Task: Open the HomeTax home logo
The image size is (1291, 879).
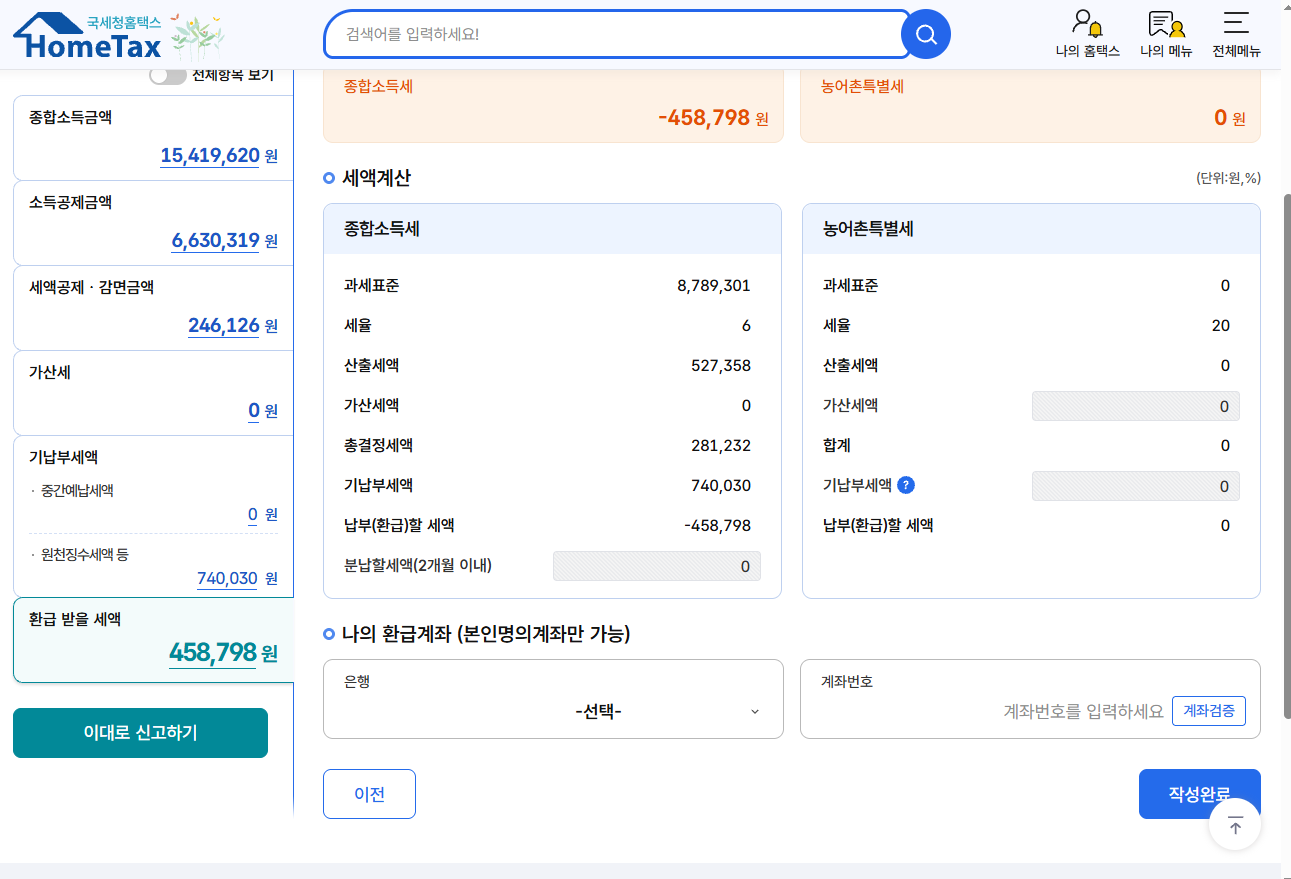Action: pyautogui.click(x=88, y=35)
